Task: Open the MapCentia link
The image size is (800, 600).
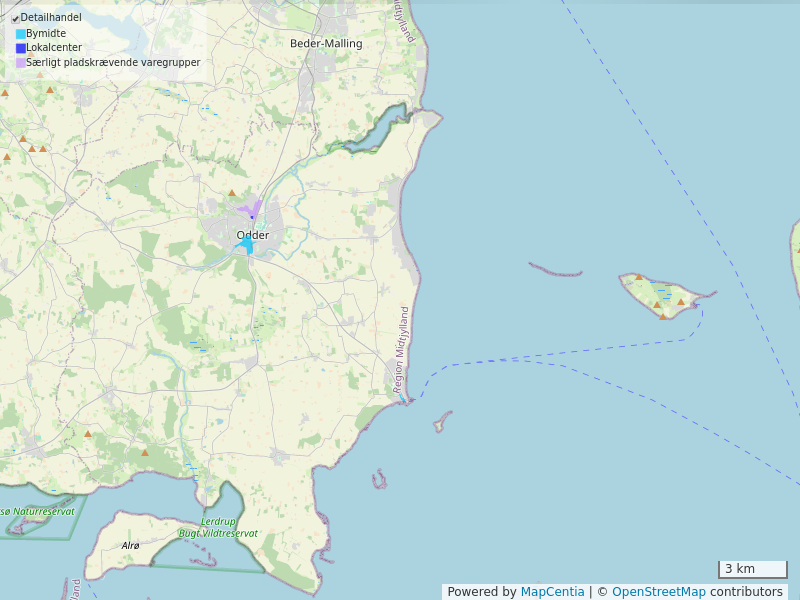Action: coord(552,592)
